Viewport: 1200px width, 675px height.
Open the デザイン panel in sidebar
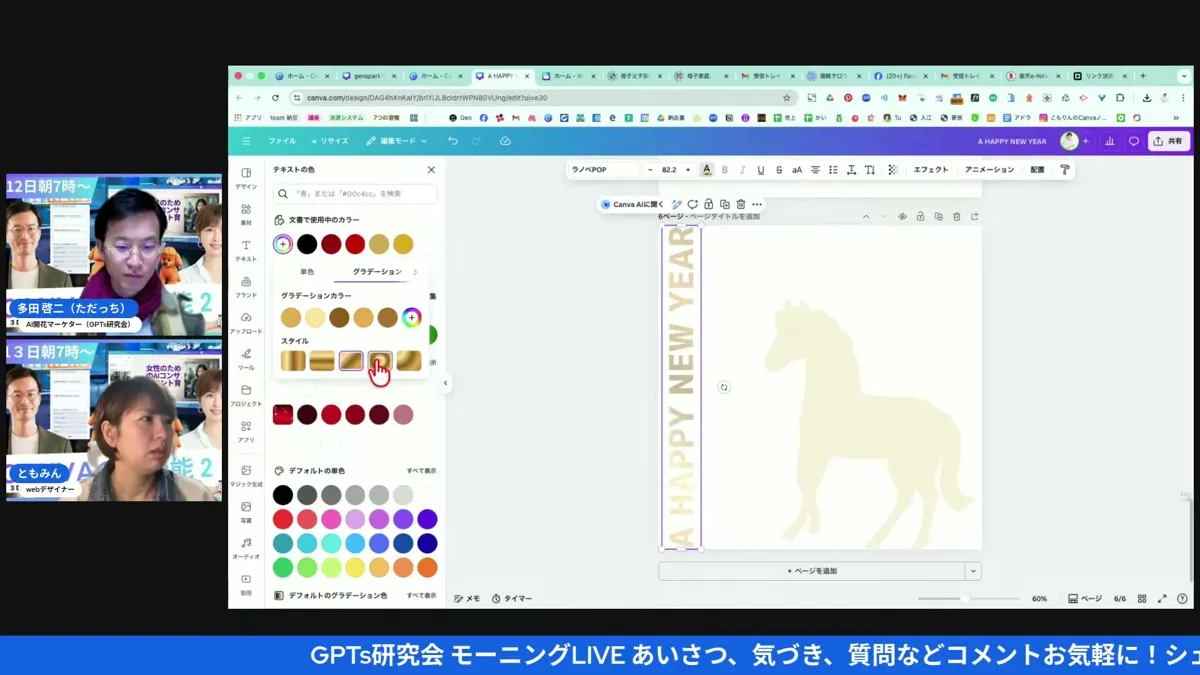click(x=246, y=178)
